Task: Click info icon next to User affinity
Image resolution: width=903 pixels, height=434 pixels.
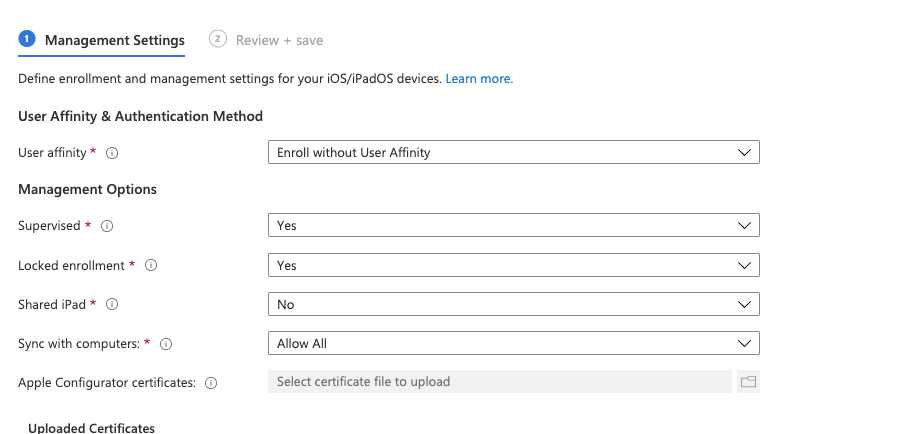Action: pyautogui.click(x=113, y=153)
